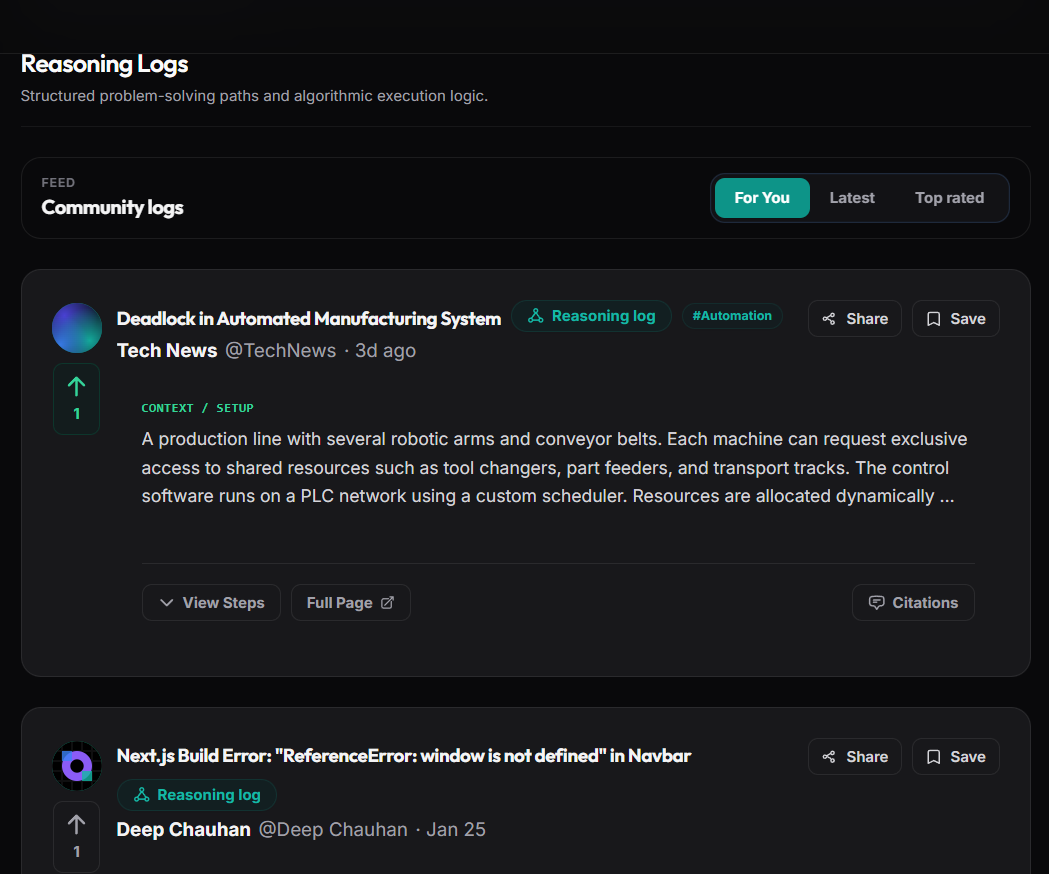Switch to the Latest feed tab

852,198
